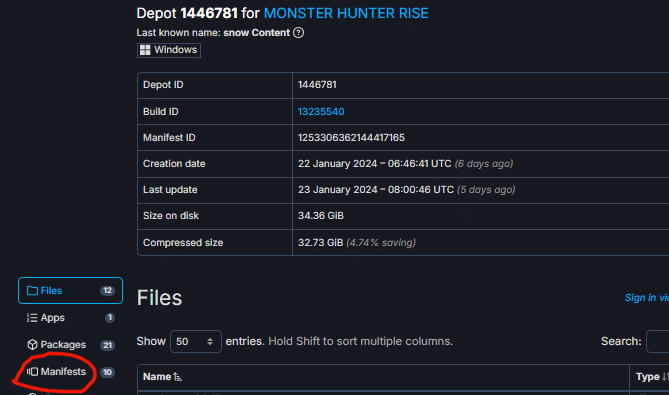Click the Windows platform badge

coord(169,50)
